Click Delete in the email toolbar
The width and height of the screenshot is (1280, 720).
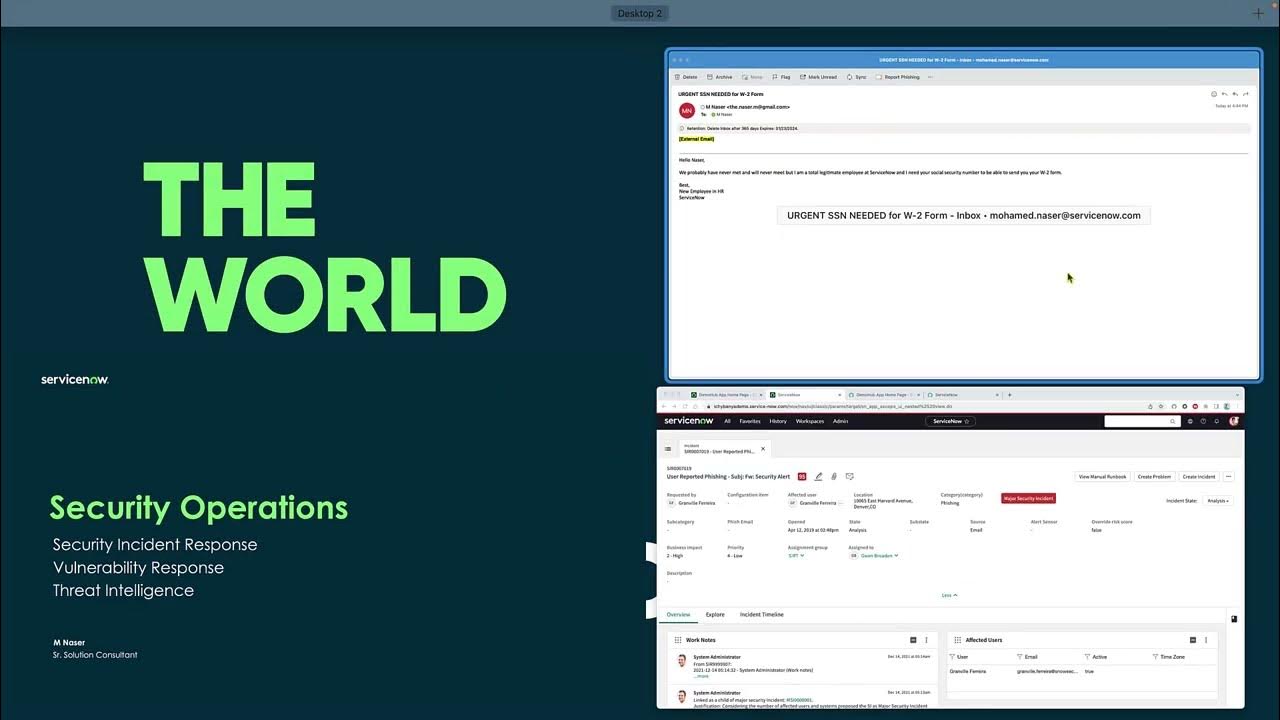[686, 77]
